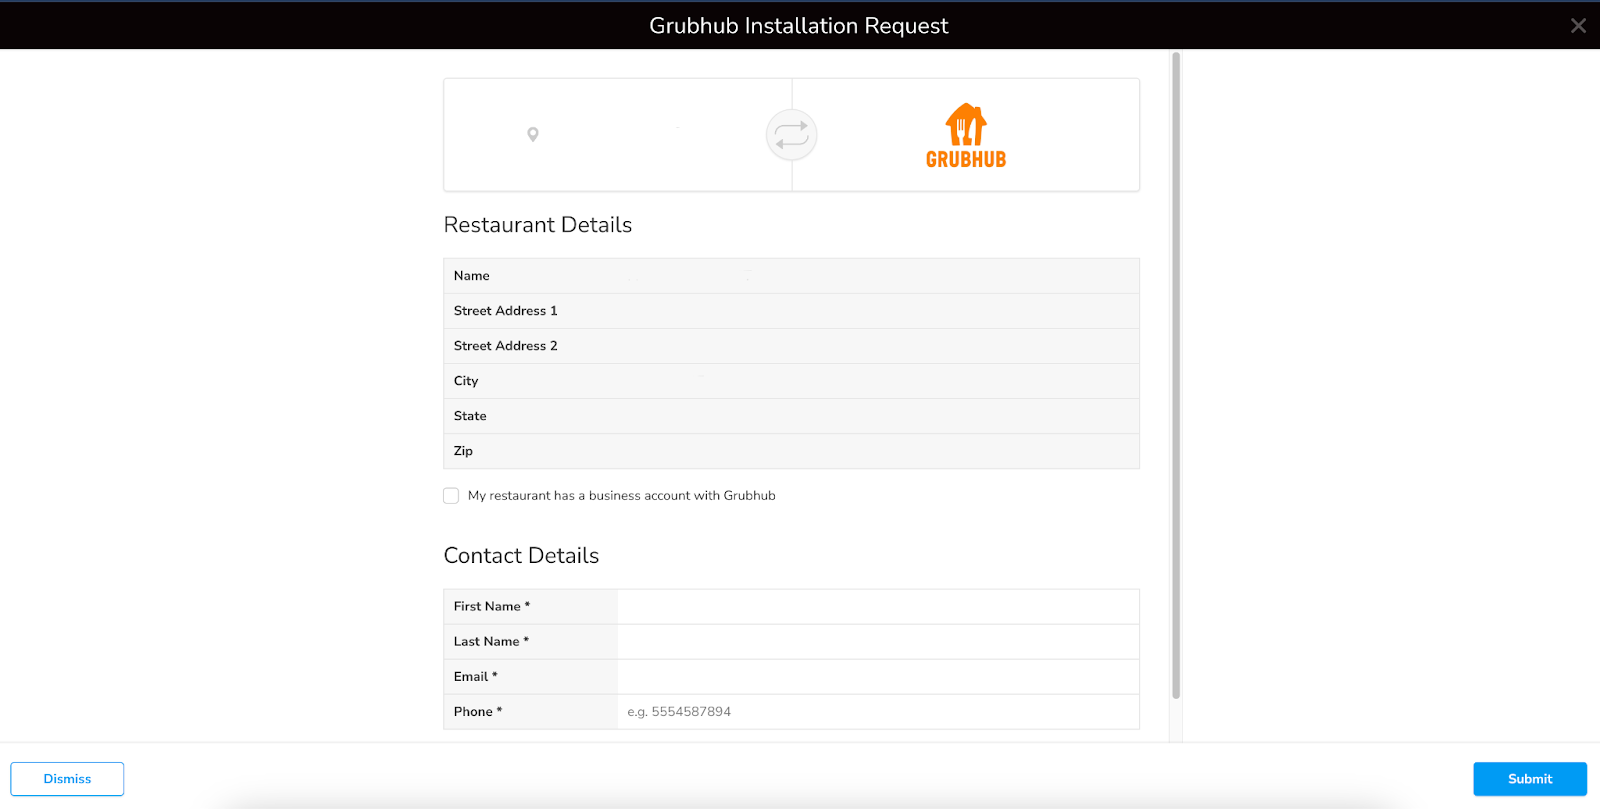Image resolution: width=1600 pixels, height=809 pixels.
Task: Focus the Email input field
Action: pyautogui.click(x=878, y=677)
